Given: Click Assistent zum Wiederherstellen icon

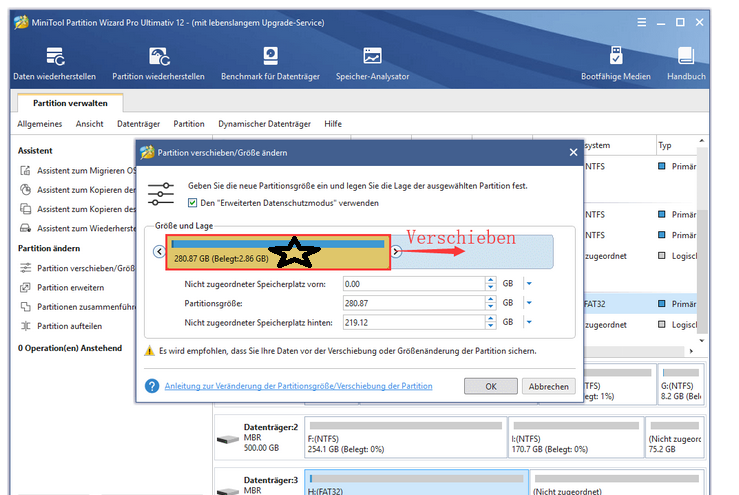Looking at the screenshot, I should coord(25,228).
